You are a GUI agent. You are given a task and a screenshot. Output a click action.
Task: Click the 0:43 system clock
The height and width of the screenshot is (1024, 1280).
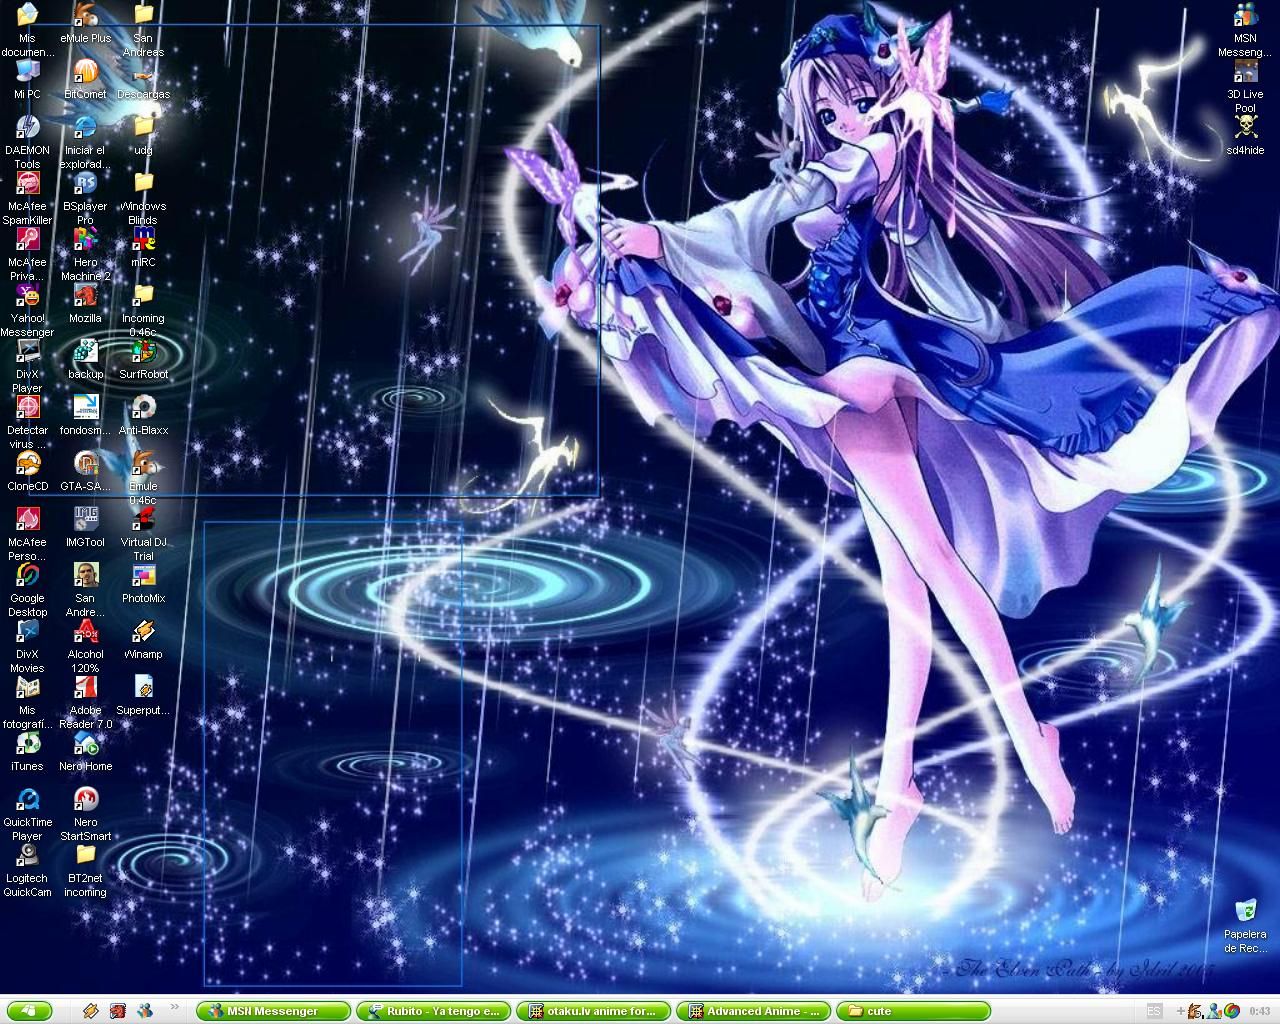[1260, 1011]
